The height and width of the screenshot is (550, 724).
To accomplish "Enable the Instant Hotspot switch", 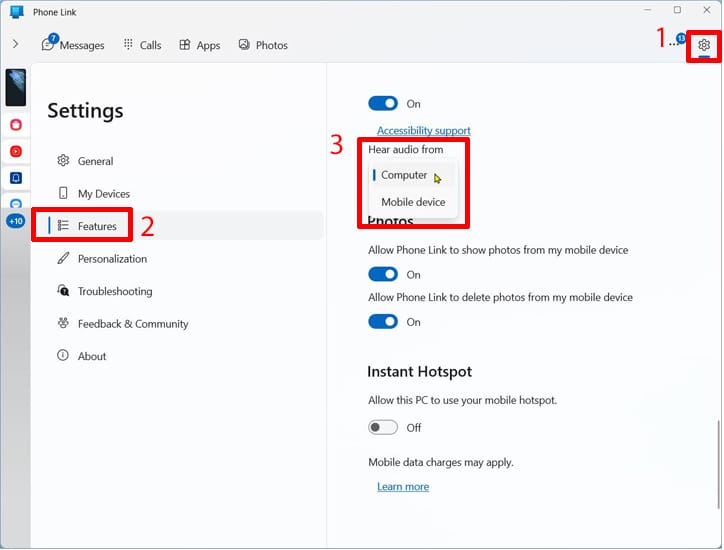I will pos(383,428).
